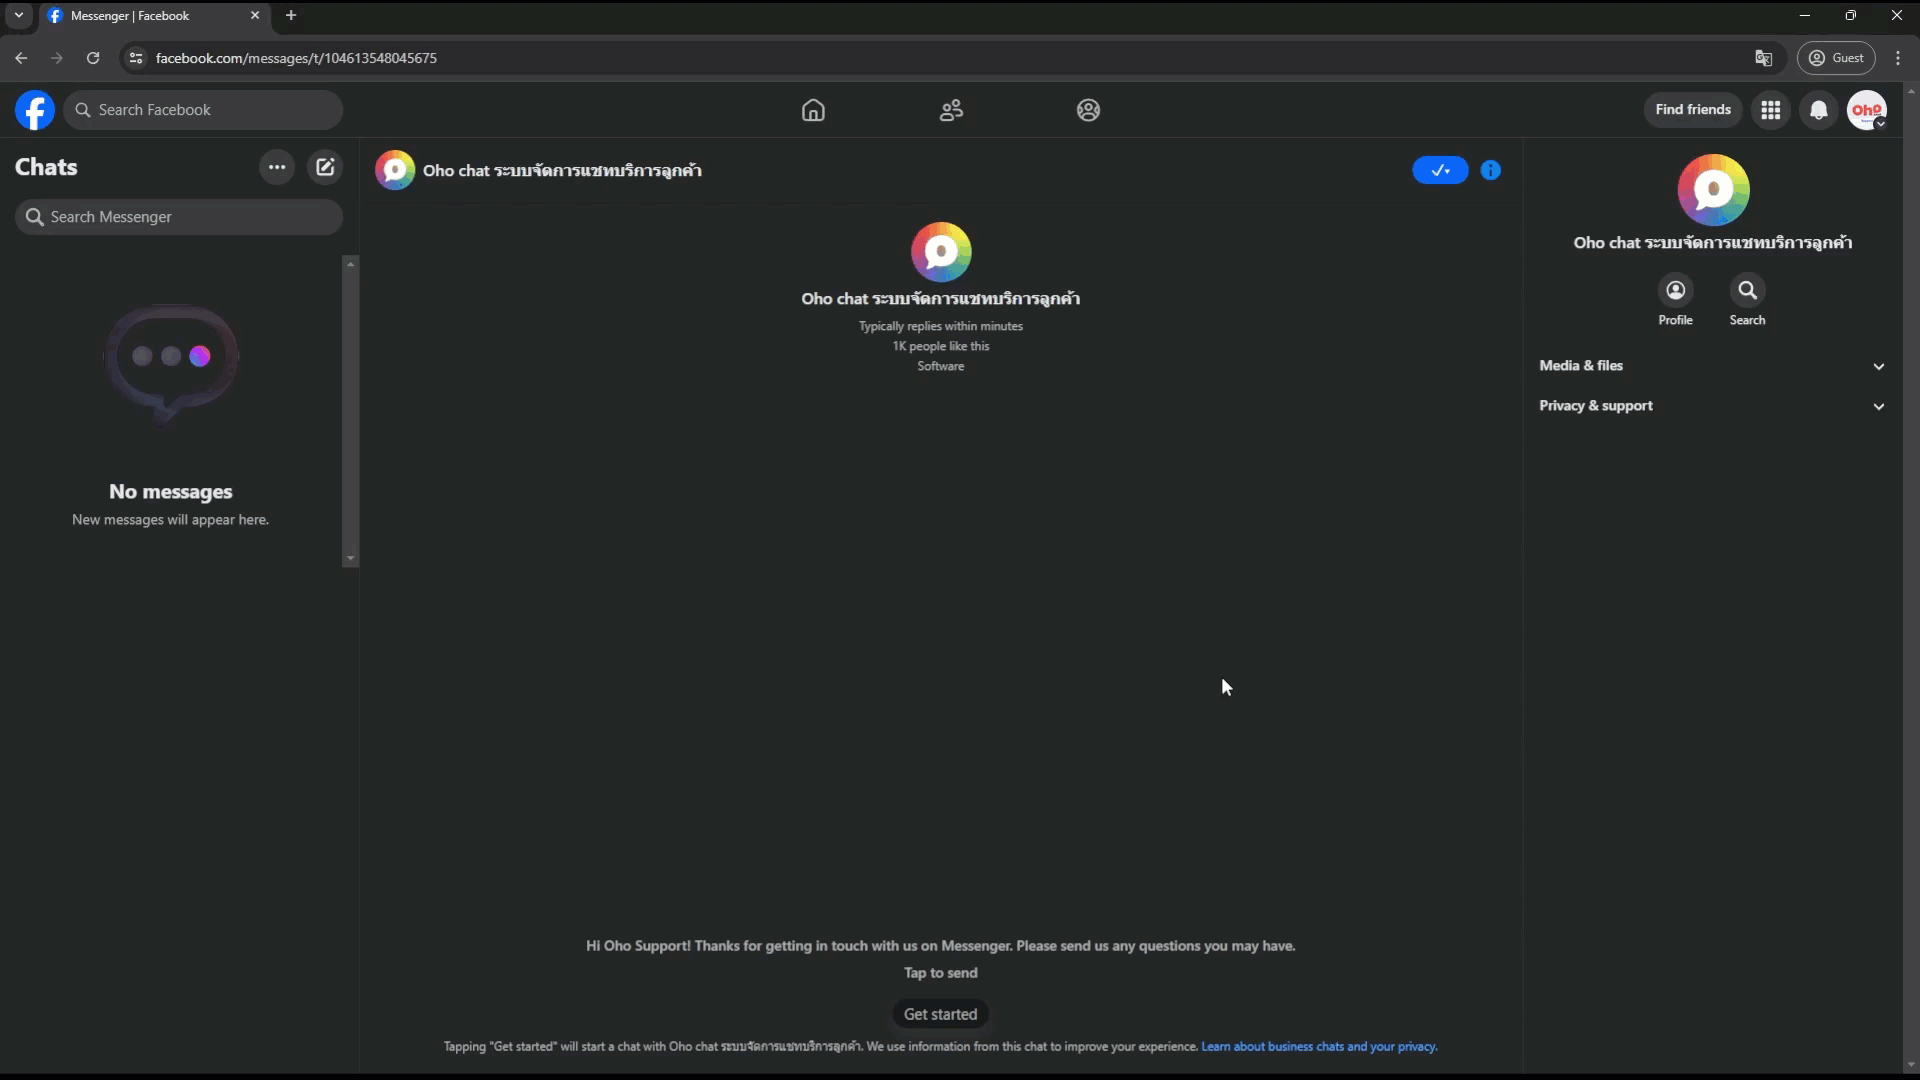
Task: Expand the Media & files section
Action: pos(1712,366)
